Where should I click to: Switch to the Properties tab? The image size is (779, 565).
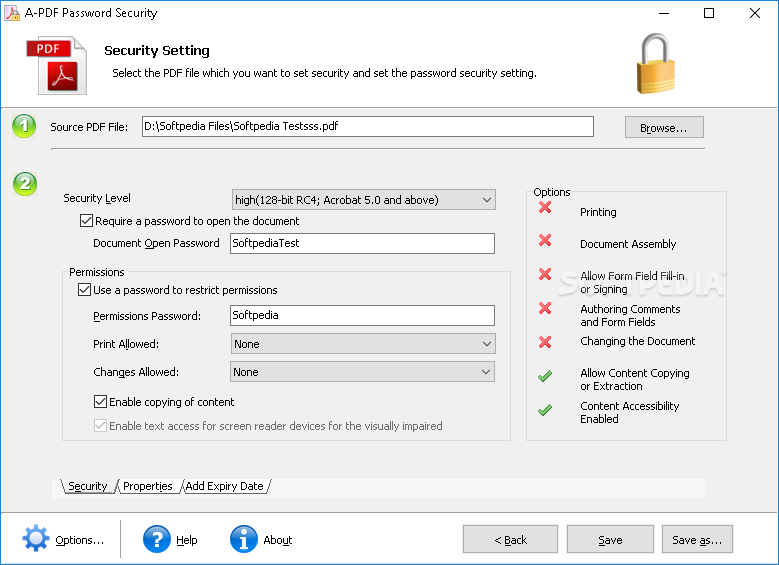[x=148, y=486]
